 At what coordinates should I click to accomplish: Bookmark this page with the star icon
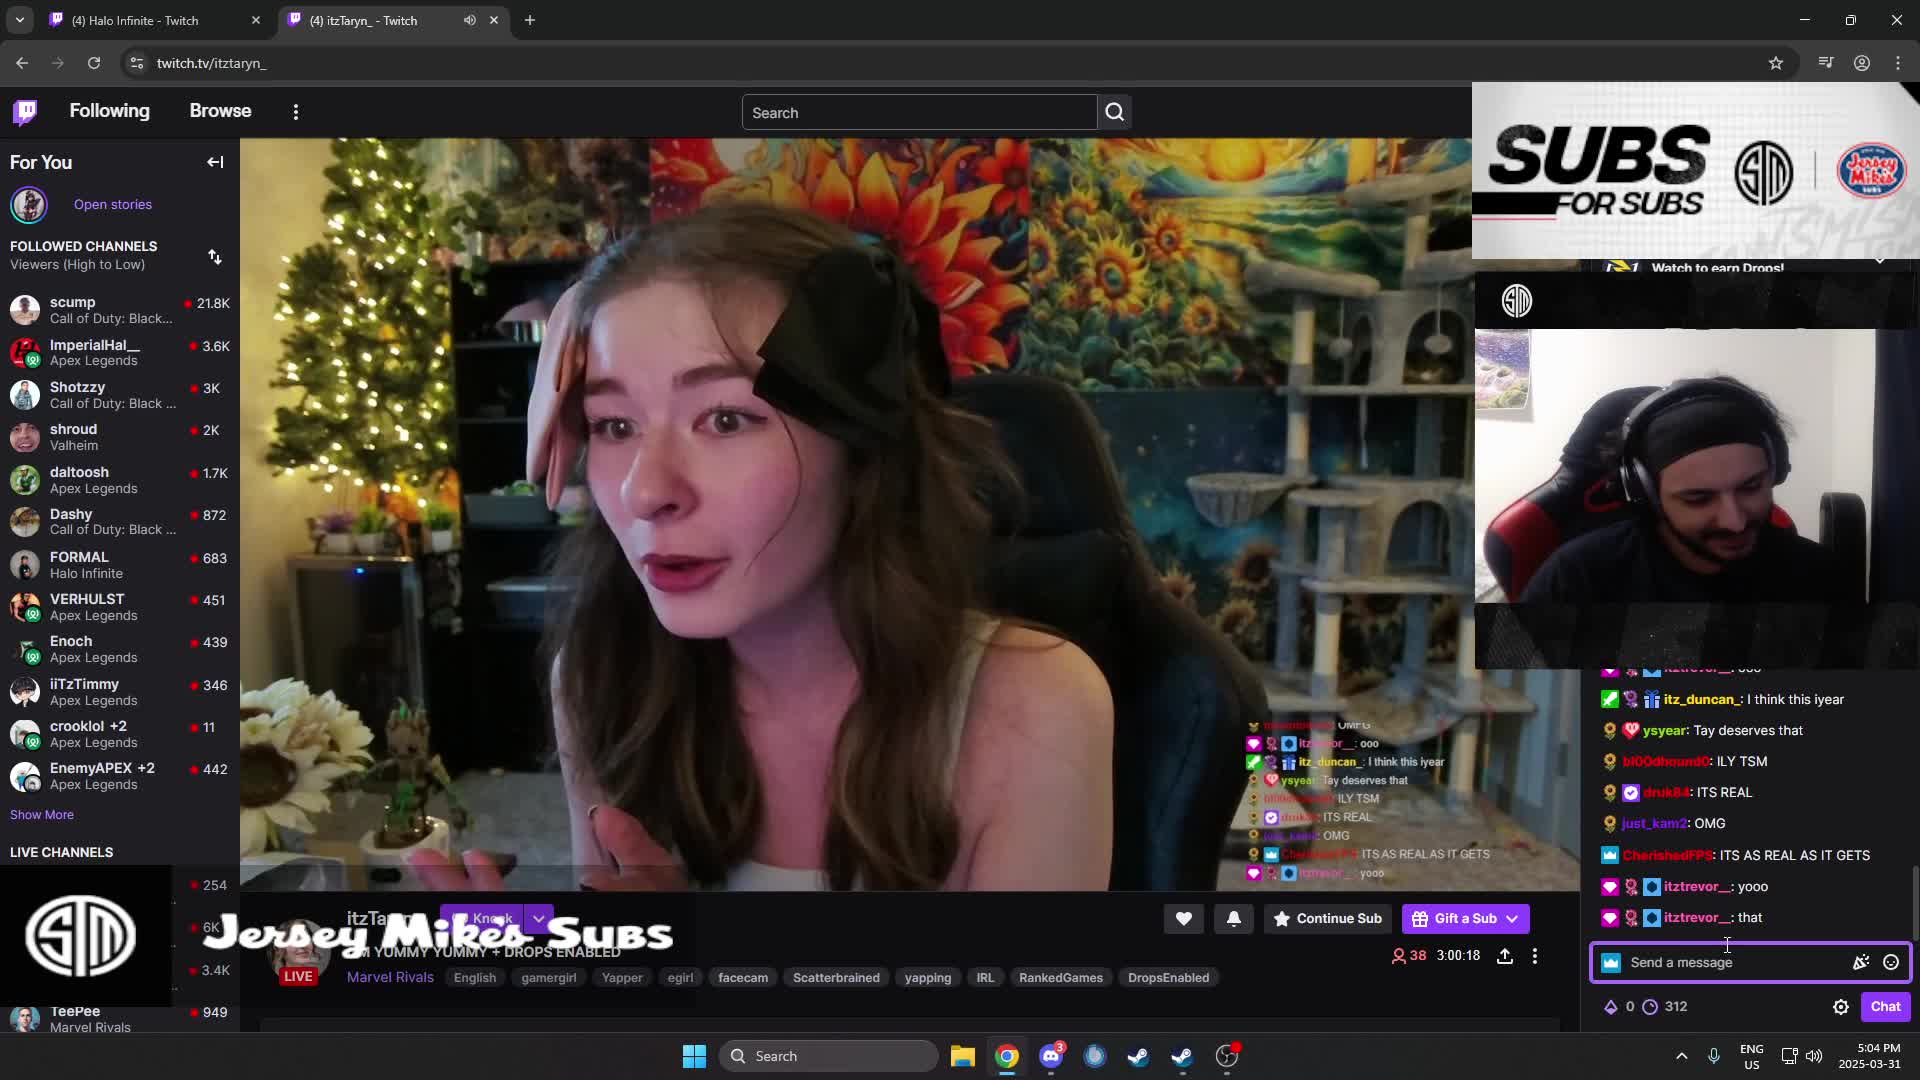[x=1776, y=63]
